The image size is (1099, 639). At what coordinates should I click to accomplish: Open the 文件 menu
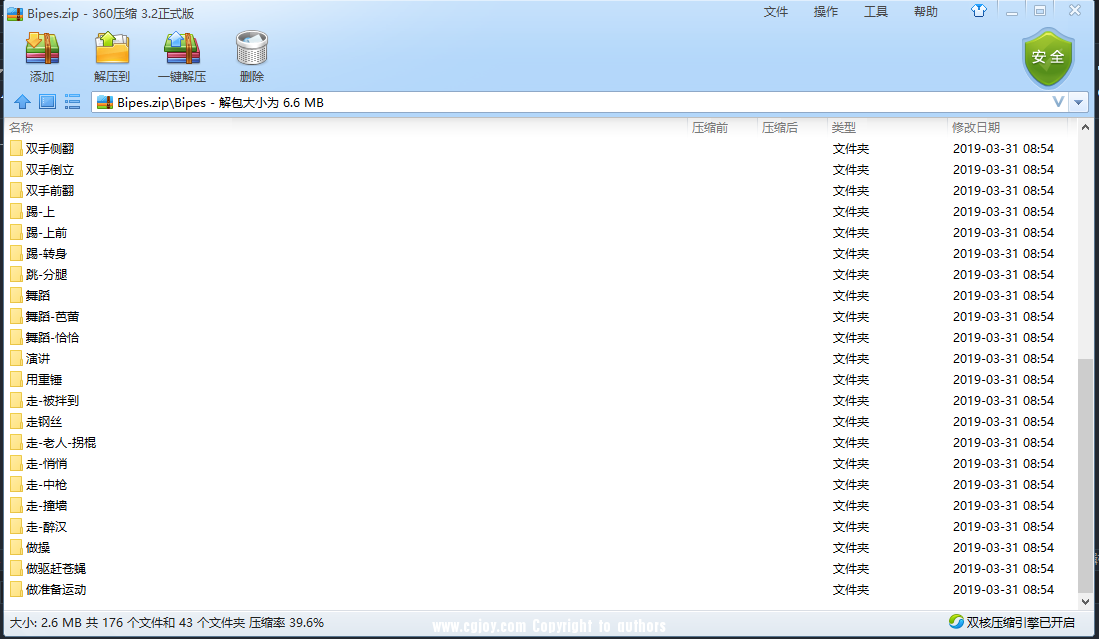[776, 12]
